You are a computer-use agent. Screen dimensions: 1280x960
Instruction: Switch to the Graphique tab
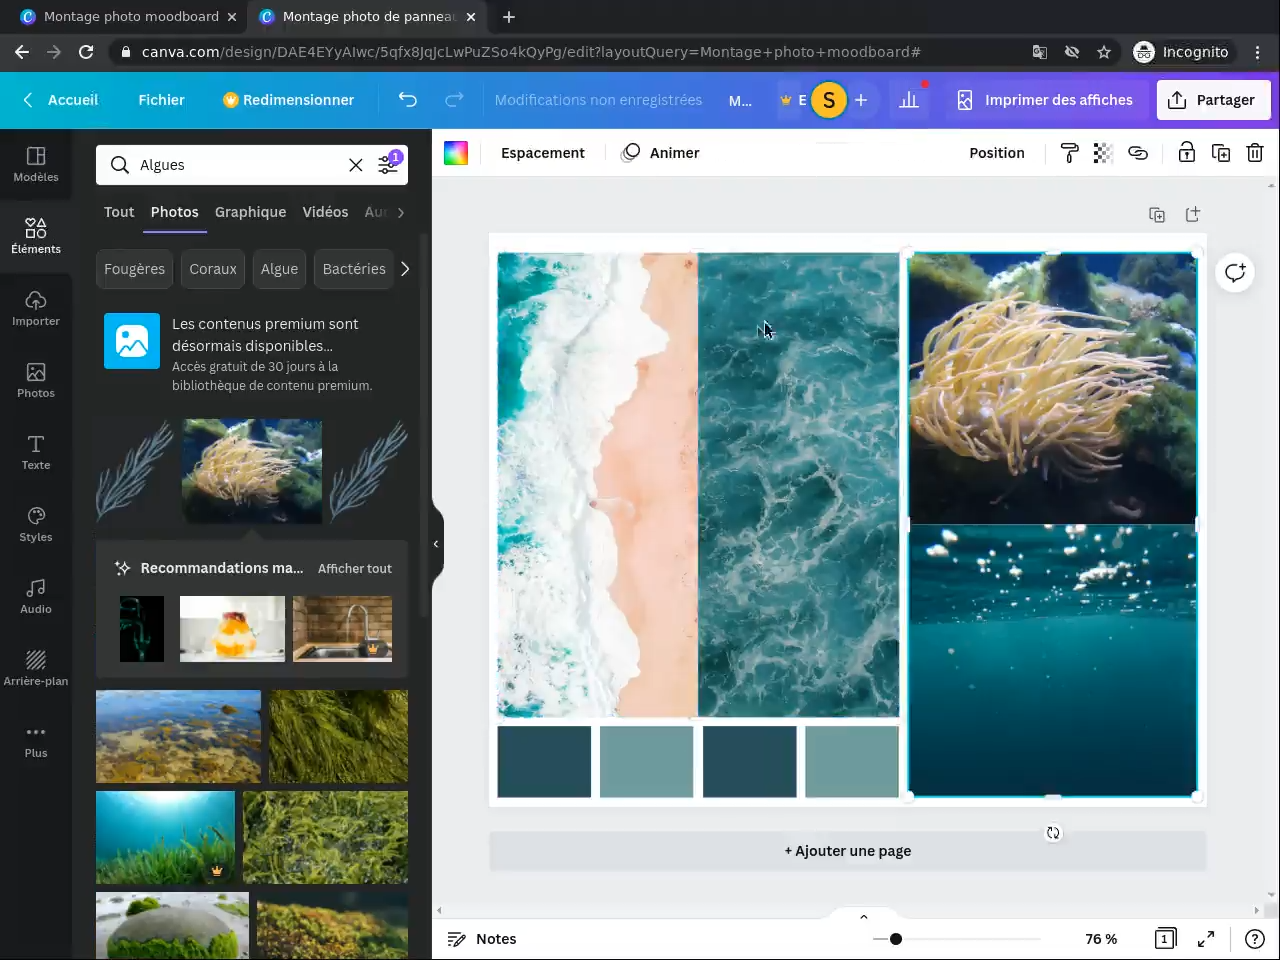[250, 212]
